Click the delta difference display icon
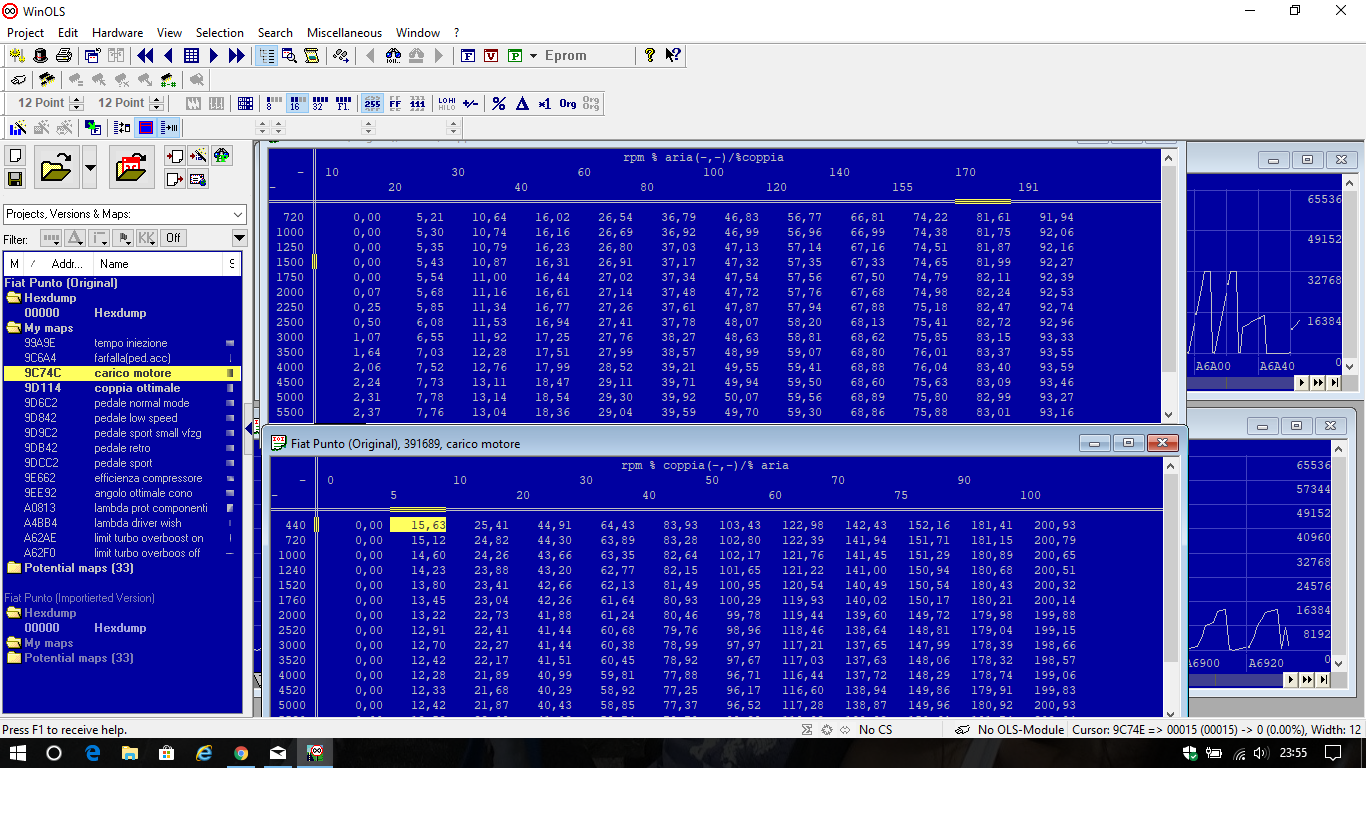The height and width of the screenshot is (833, 1366). click(x=522, y=103)
